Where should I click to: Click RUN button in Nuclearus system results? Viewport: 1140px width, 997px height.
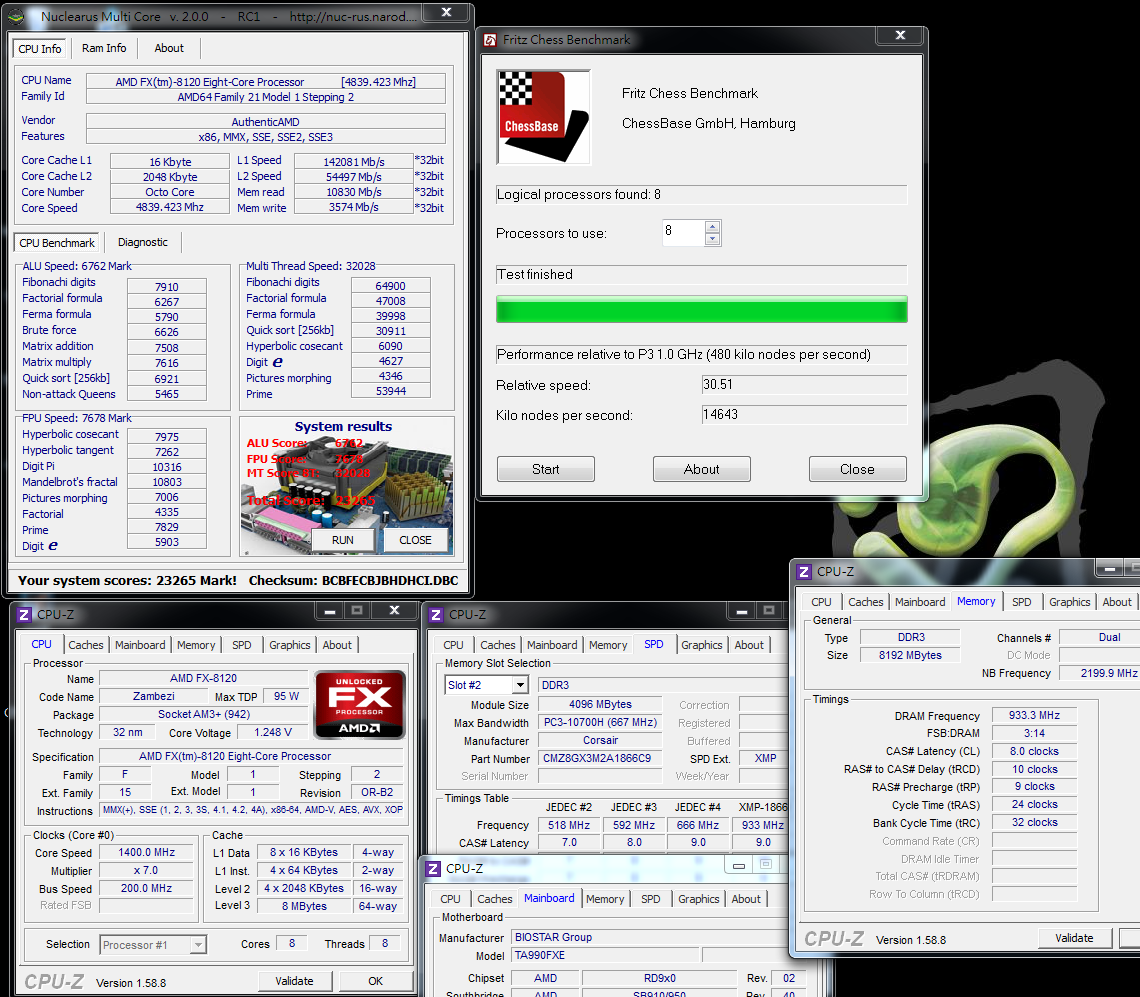(342, 540)
